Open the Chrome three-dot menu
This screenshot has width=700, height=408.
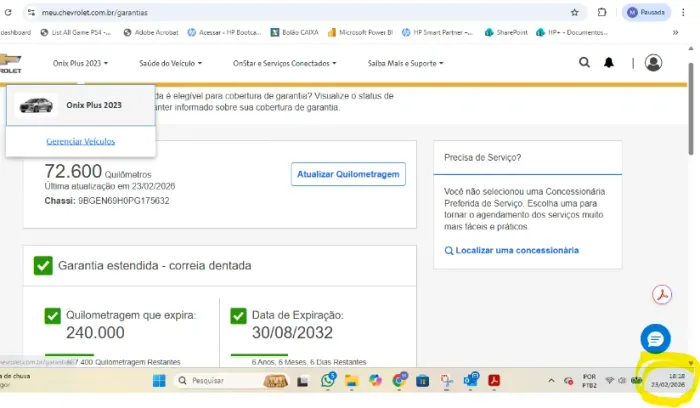[x=683, y=12]
